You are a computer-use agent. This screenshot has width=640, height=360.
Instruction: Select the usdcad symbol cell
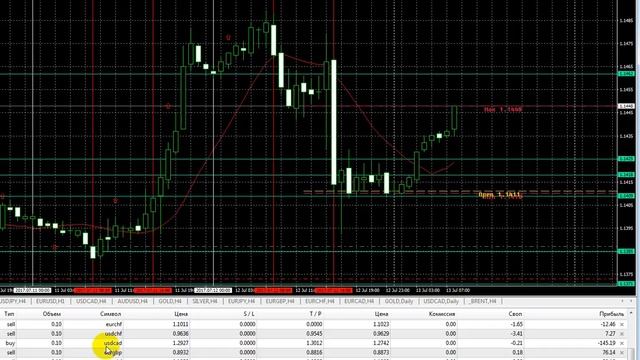[113, 343]
